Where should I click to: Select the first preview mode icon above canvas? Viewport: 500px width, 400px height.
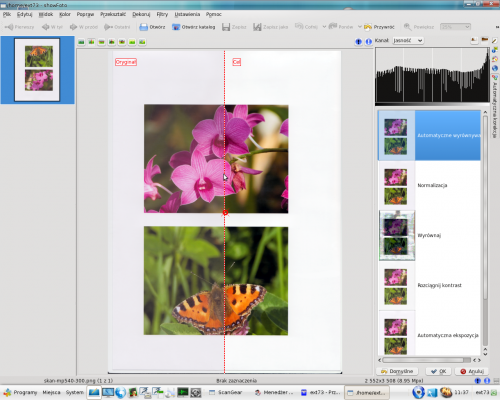point(81,42)
